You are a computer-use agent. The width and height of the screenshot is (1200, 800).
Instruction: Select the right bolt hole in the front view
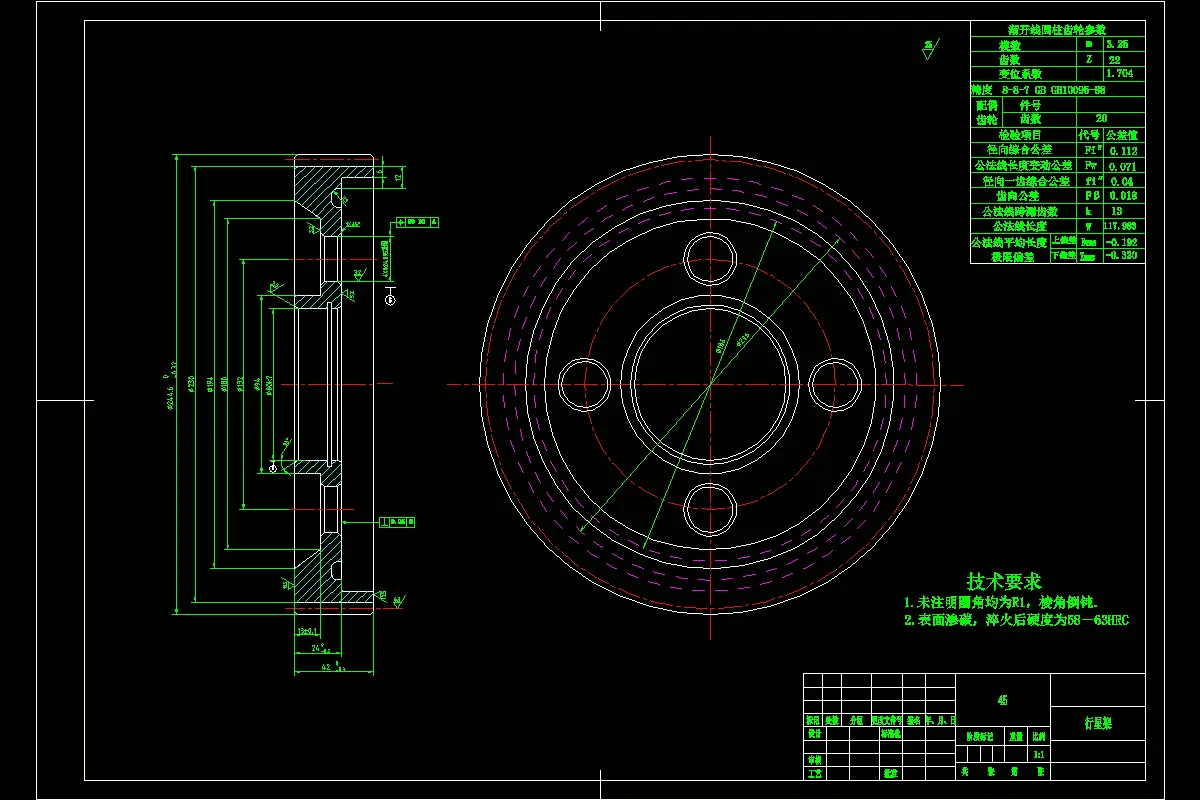coord(836,384)
